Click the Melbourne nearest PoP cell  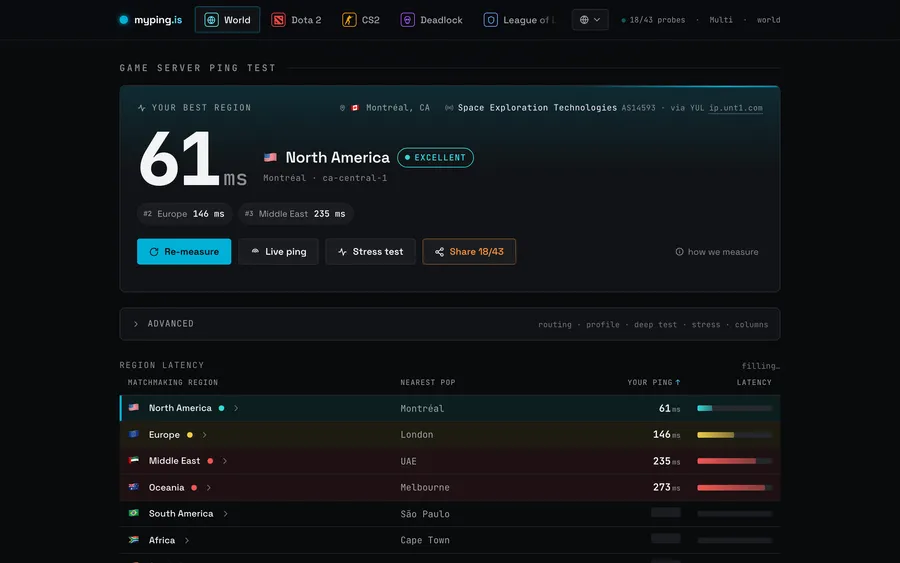point(425,488)
